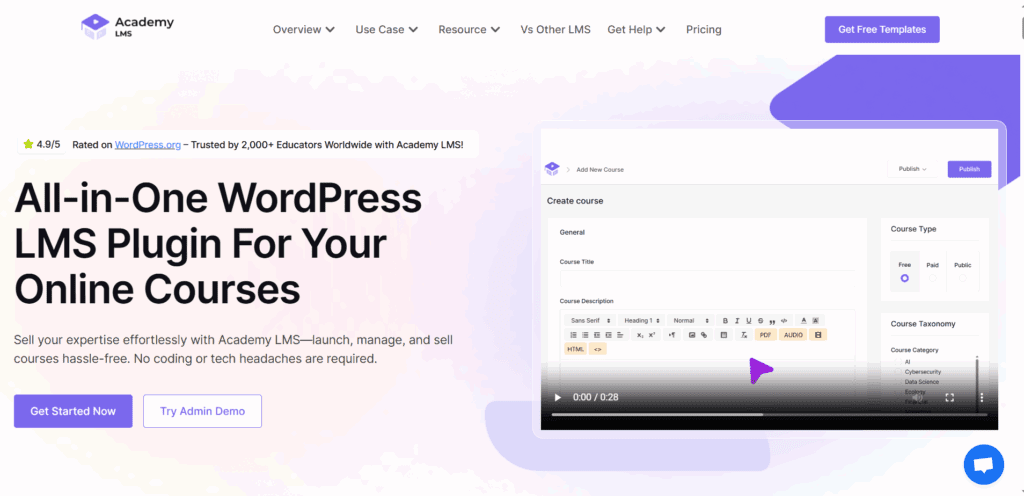Insert an image in the description editor
This screenshot has width=1024, height=496.
coord(692,335)
